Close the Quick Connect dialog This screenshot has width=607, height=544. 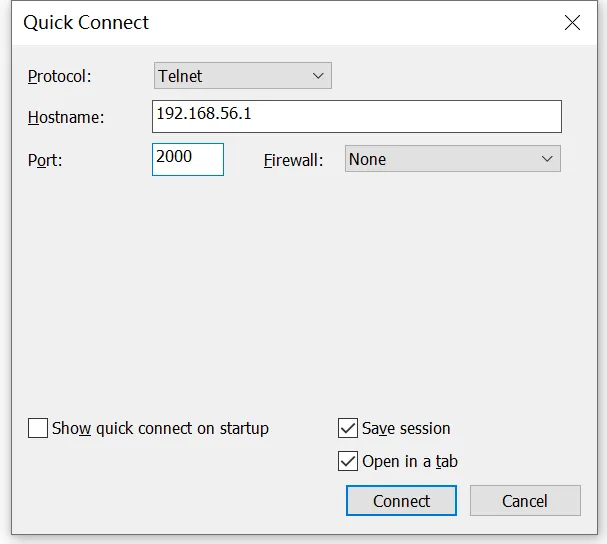pyautogui.click(x=572, y=23)
